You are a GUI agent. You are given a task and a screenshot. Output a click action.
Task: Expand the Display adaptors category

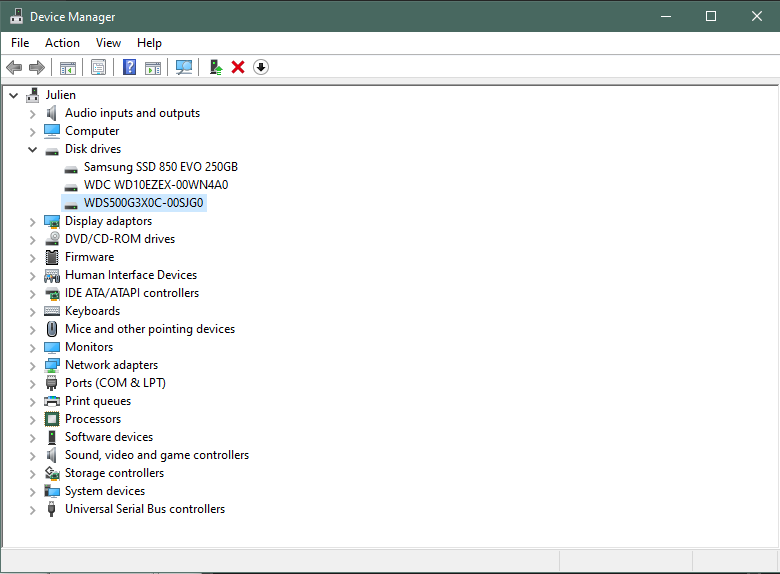pyautogui.click(x=33, y=221)
